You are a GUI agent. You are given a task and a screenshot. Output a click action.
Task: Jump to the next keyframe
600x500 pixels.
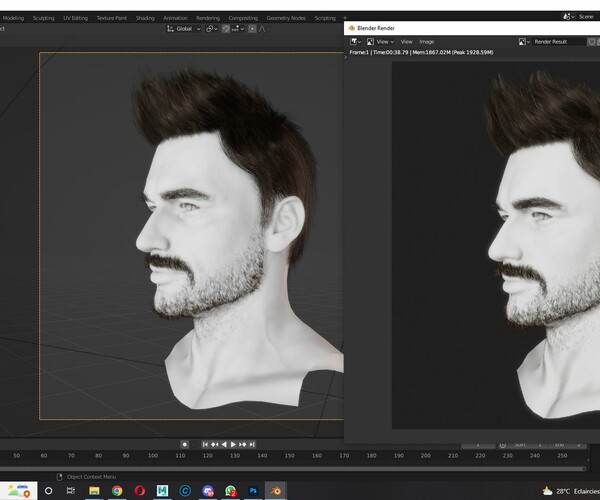[243, 444]
